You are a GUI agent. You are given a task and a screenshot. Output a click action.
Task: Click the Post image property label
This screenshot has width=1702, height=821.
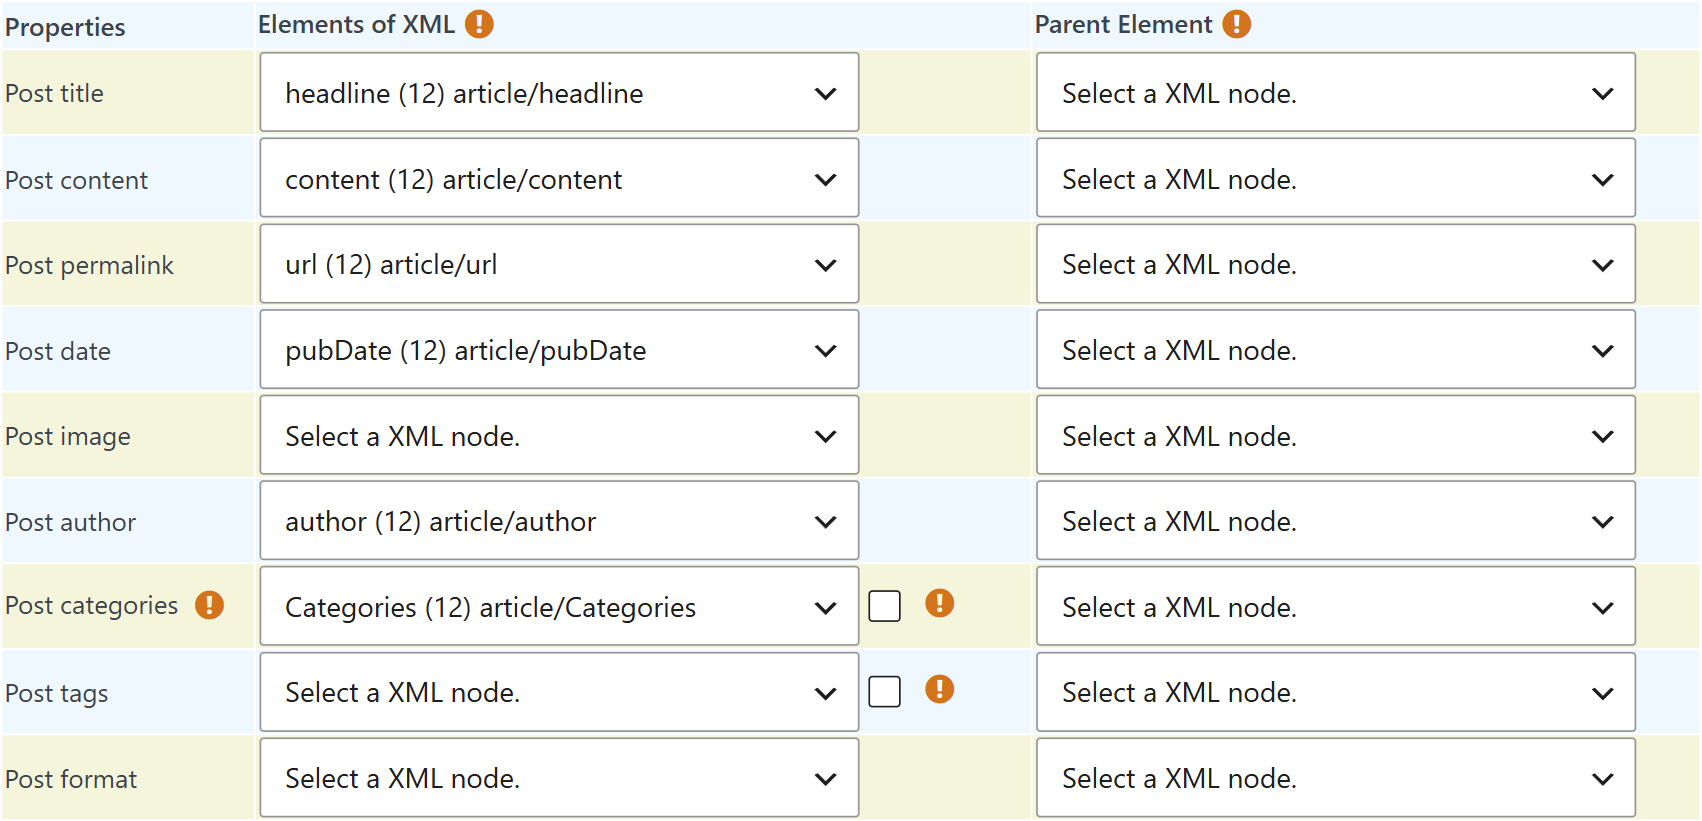point(68,437)
